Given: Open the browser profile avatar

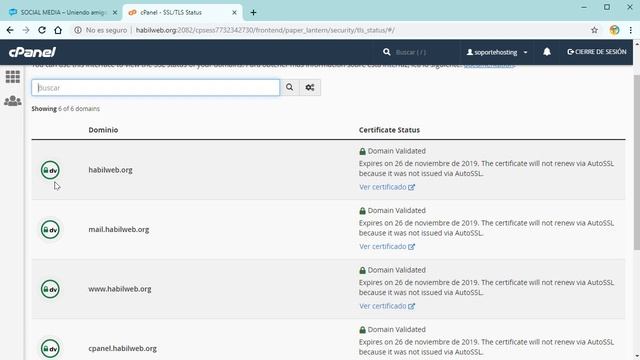Looking at the screenshot, I should point(614,30).
